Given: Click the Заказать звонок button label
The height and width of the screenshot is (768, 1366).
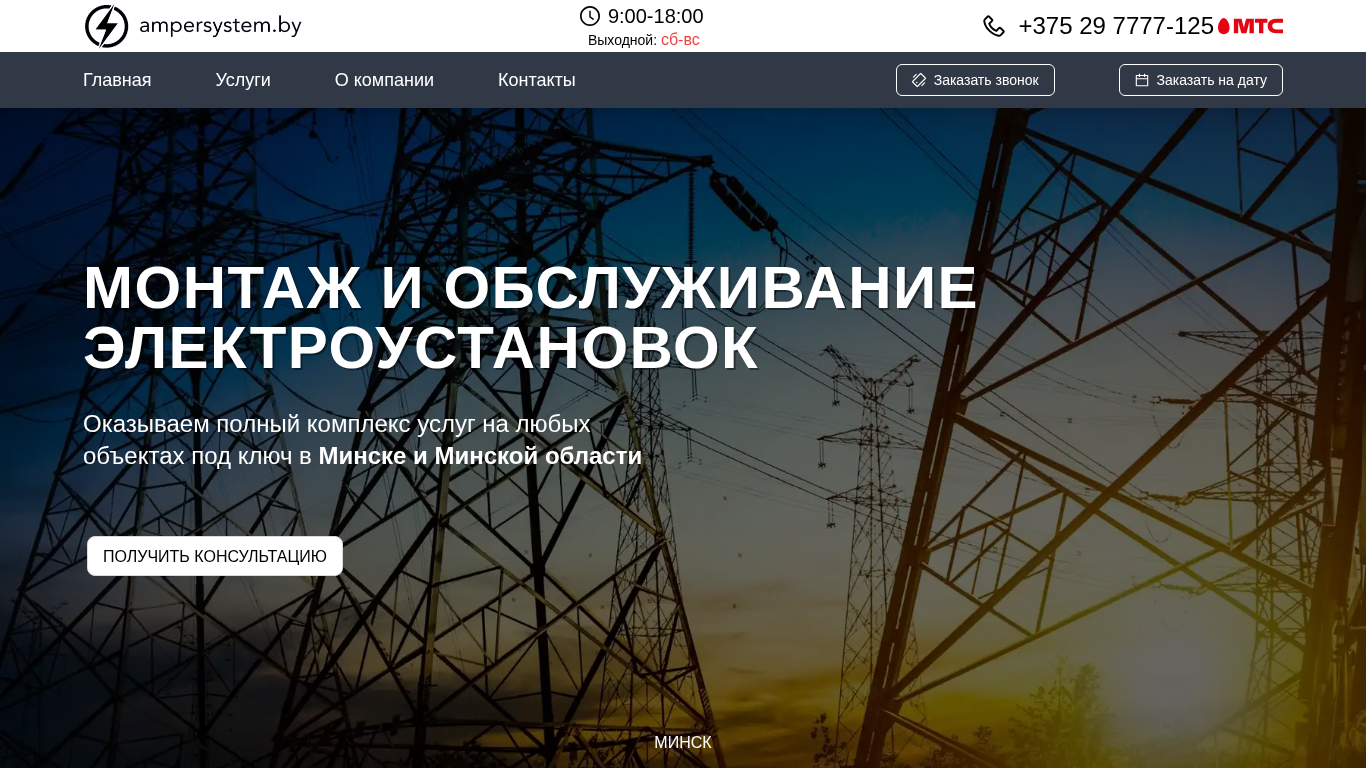Looking at the screenshot, I should tap(986, 80).
